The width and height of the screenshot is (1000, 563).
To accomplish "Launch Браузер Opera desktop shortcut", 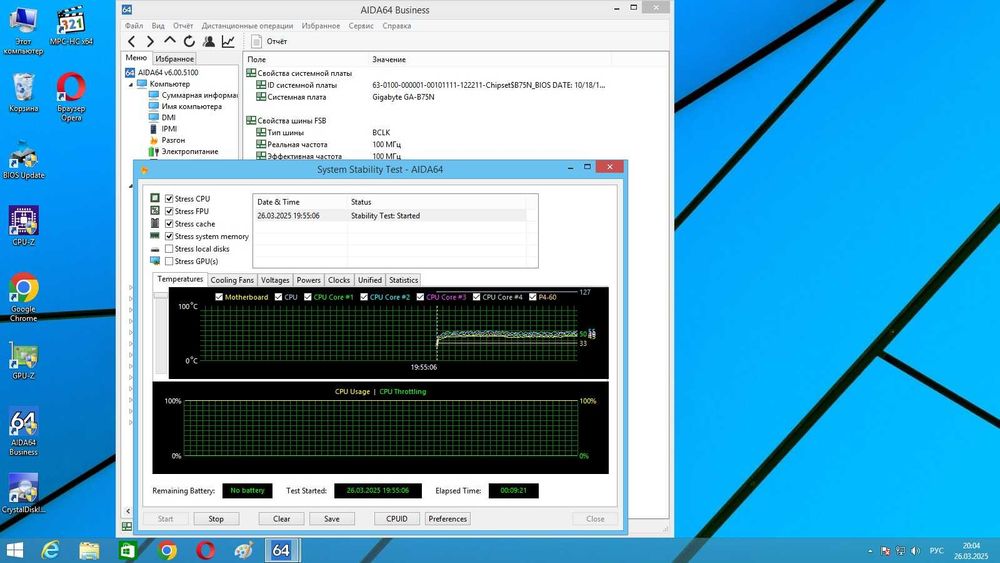I will tap(71, 97).
